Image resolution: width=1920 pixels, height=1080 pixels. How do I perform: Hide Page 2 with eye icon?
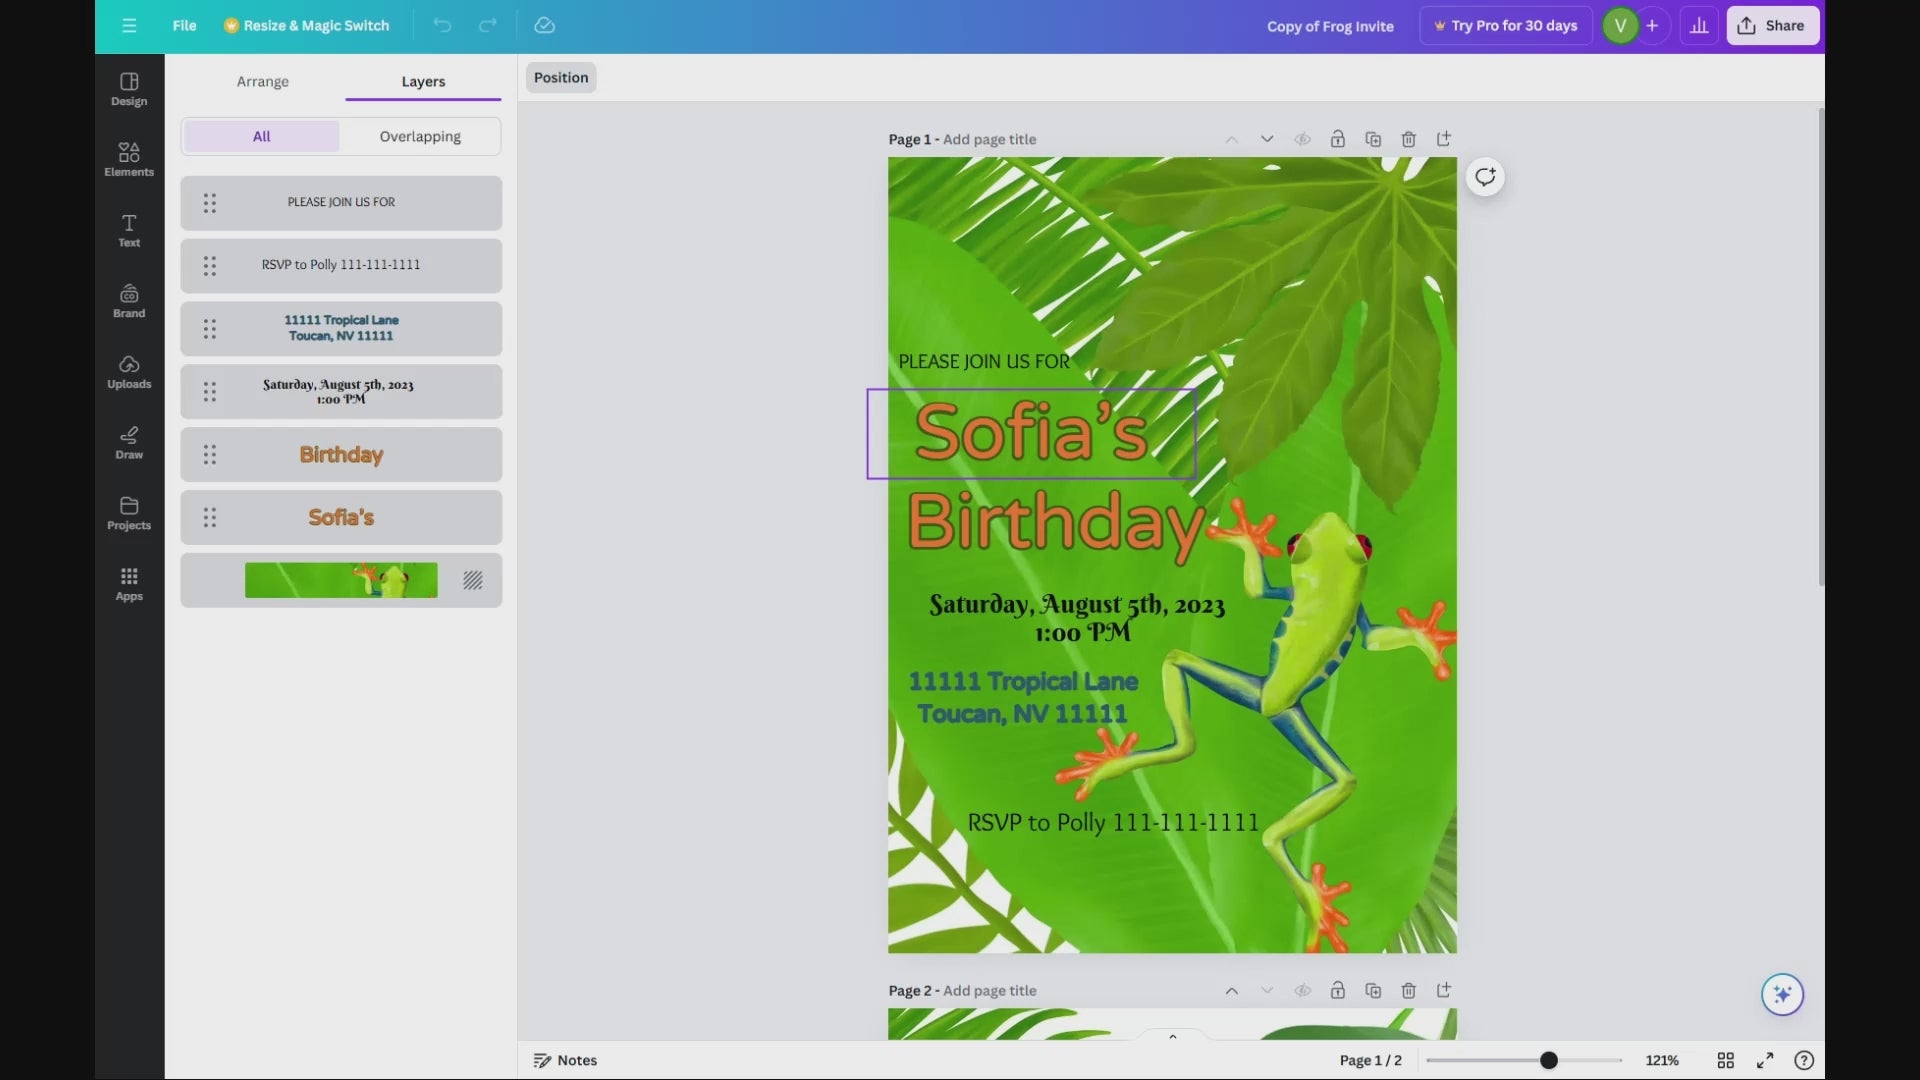[x=1302, y=990]
